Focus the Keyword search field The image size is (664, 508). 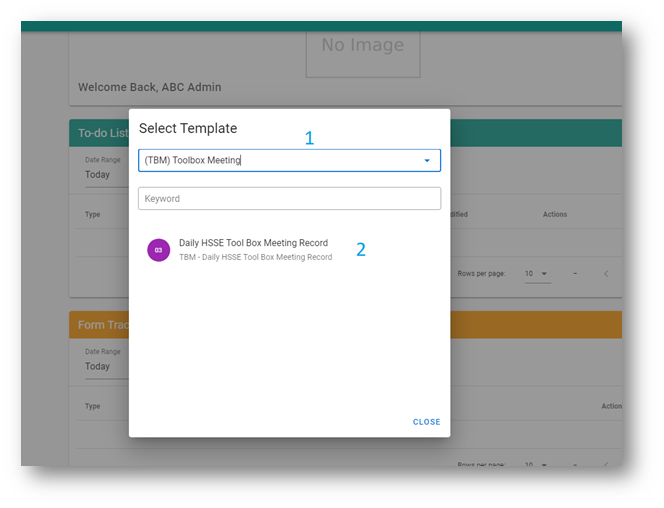point(289,199)
